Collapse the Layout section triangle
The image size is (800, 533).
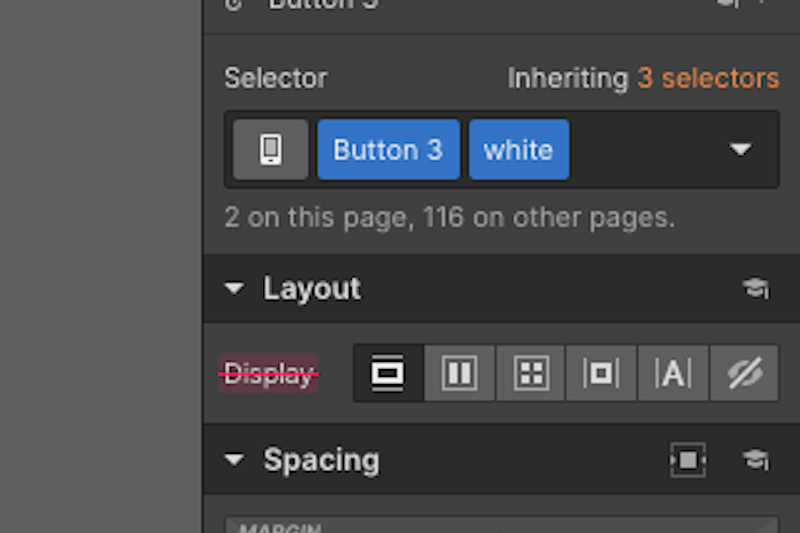tap(234, 289)
